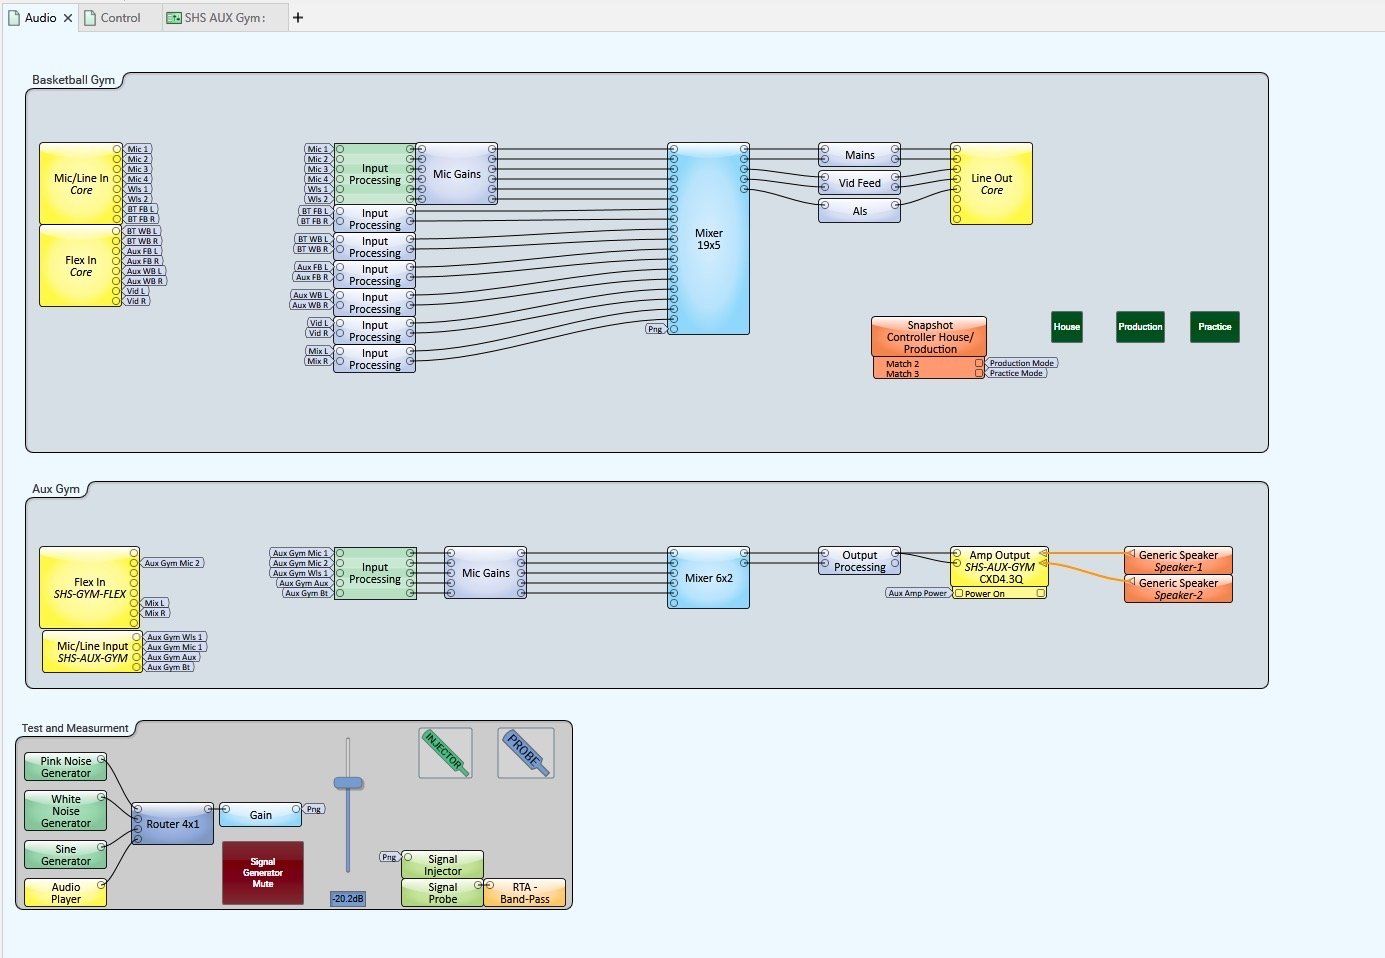The height and width of the screenshot is (958, 1385).
Task: Select the Mixer 6x2 block
Action: pos(708,578)
